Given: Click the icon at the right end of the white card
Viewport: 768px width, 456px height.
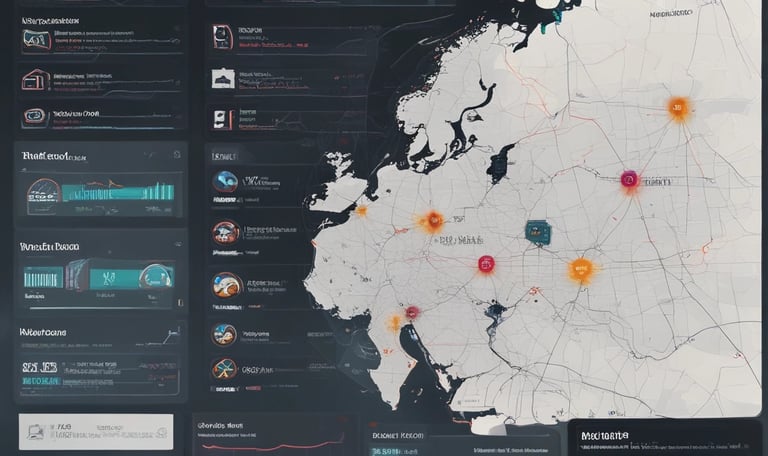Looking at the screenshot, I should pos(162,432).
